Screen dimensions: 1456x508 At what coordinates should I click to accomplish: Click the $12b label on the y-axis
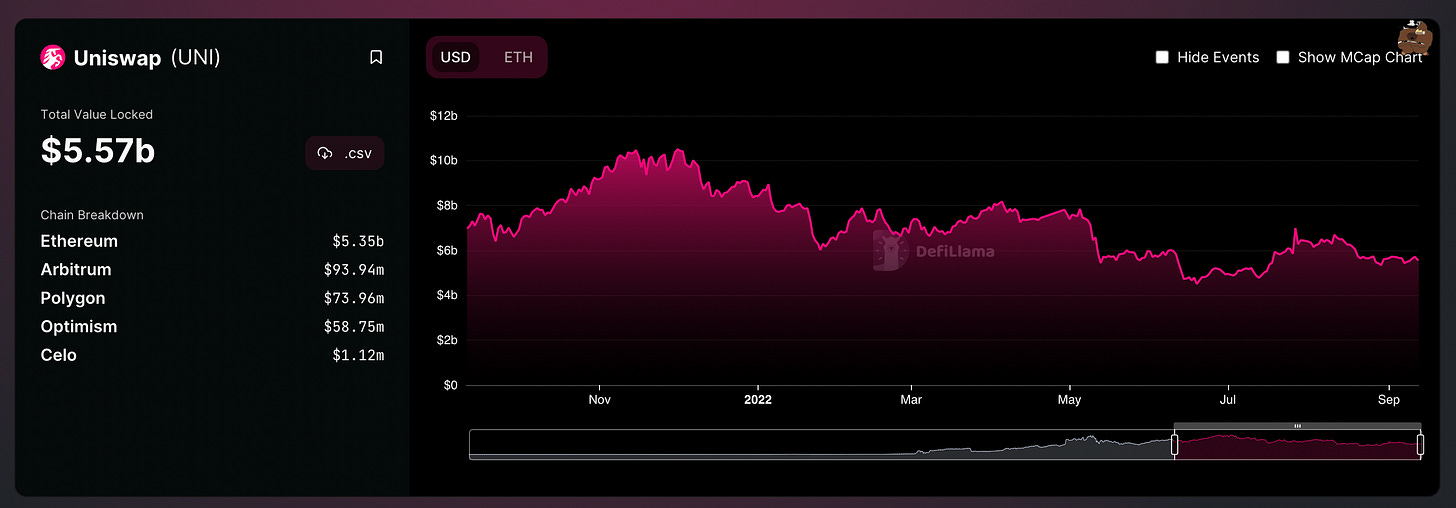443,116
